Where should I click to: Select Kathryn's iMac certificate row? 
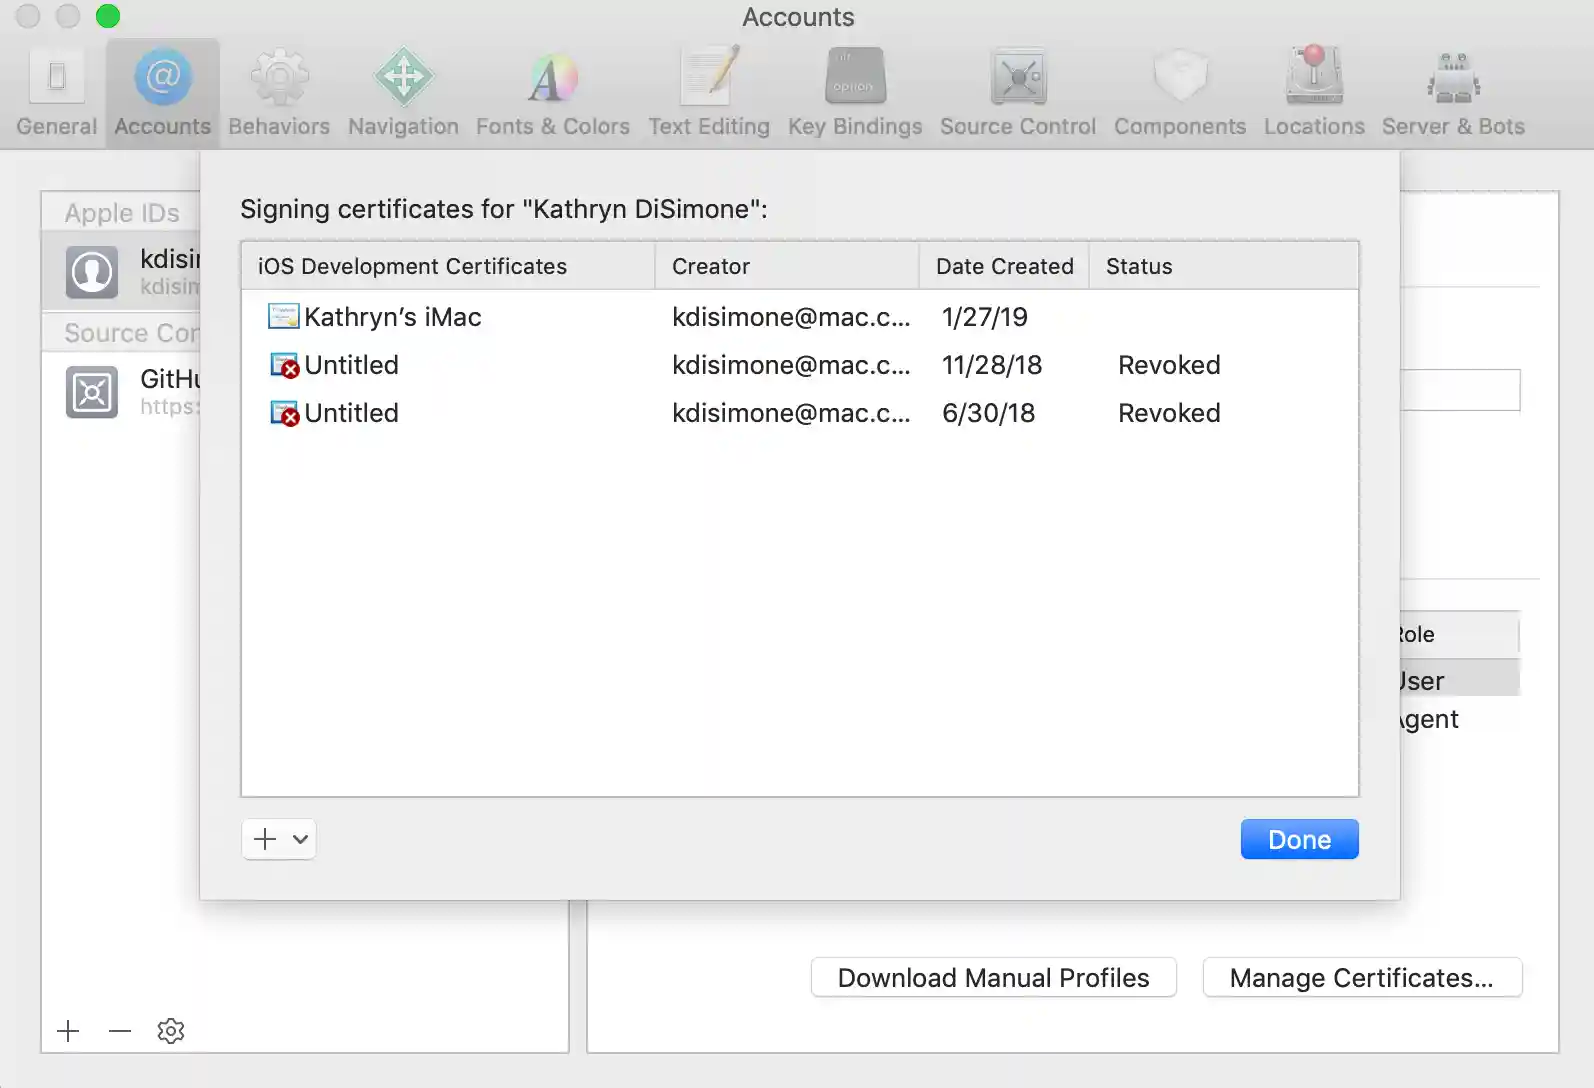coord(393,317)
